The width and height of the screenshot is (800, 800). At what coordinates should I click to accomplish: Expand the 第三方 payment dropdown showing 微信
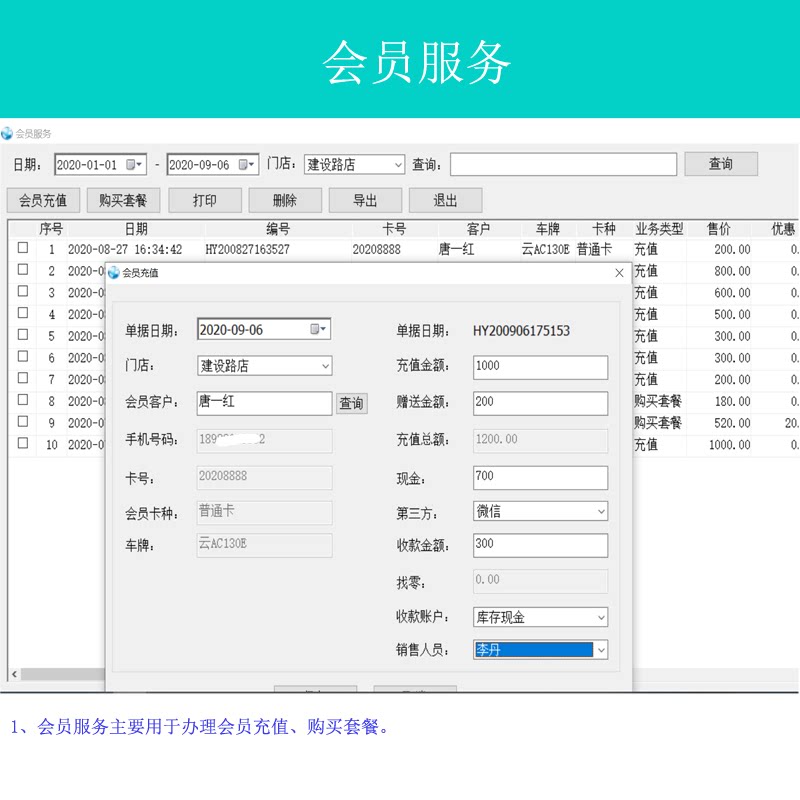601,511
